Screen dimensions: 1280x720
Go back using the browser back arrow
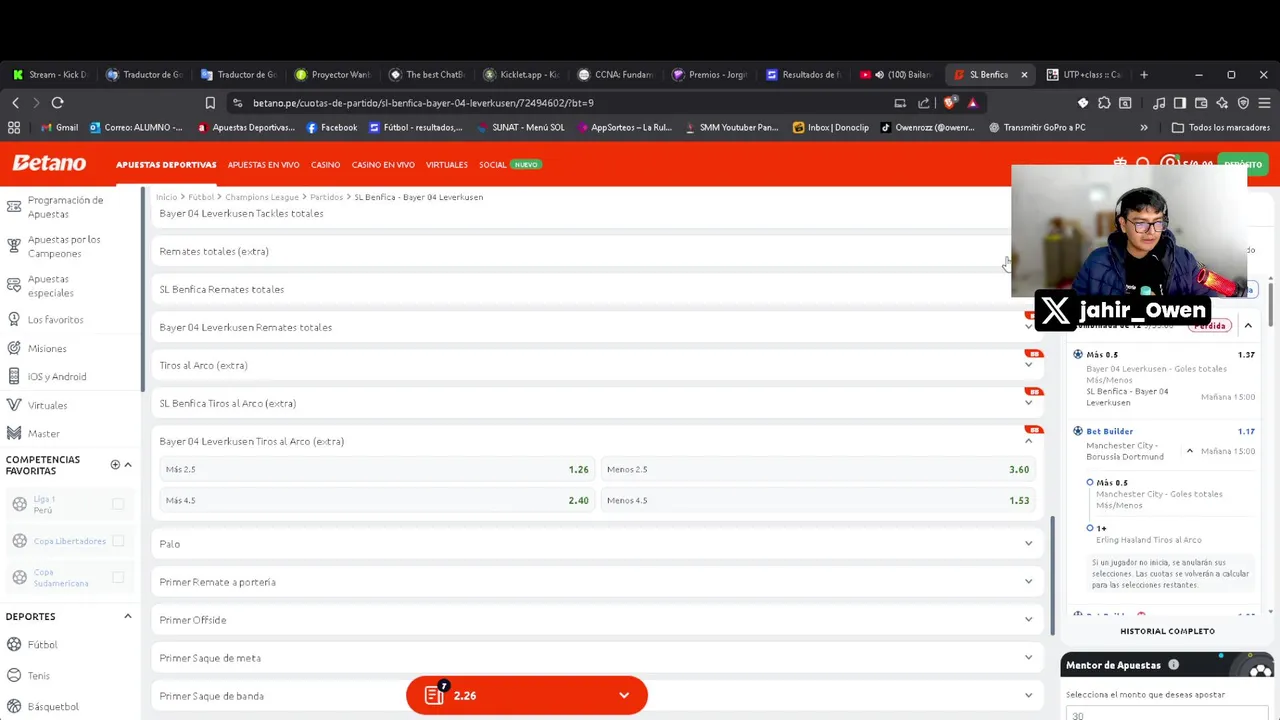(15, 102)
